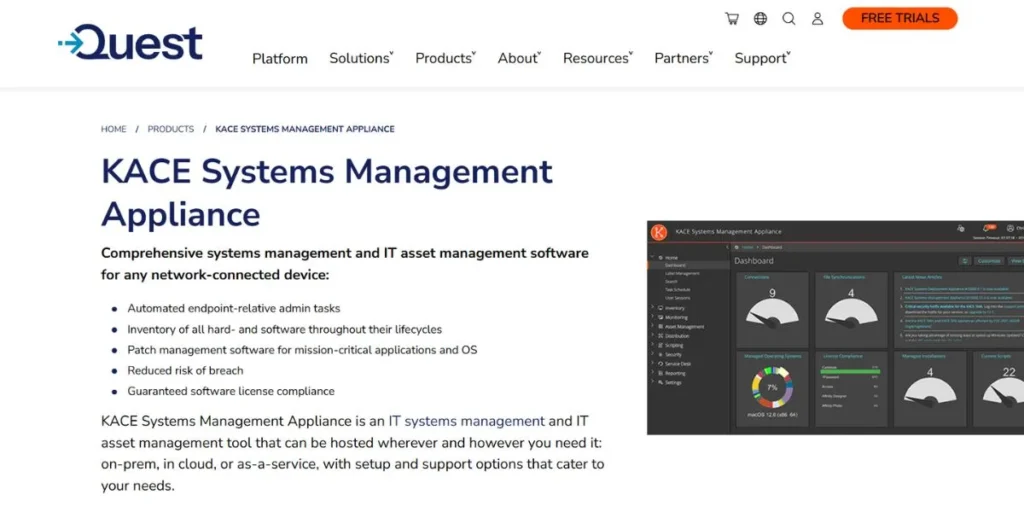The image size is (1024, 512).
Task: Expand the Monitoring section in KACE sidebar
Action: [652, 317]
